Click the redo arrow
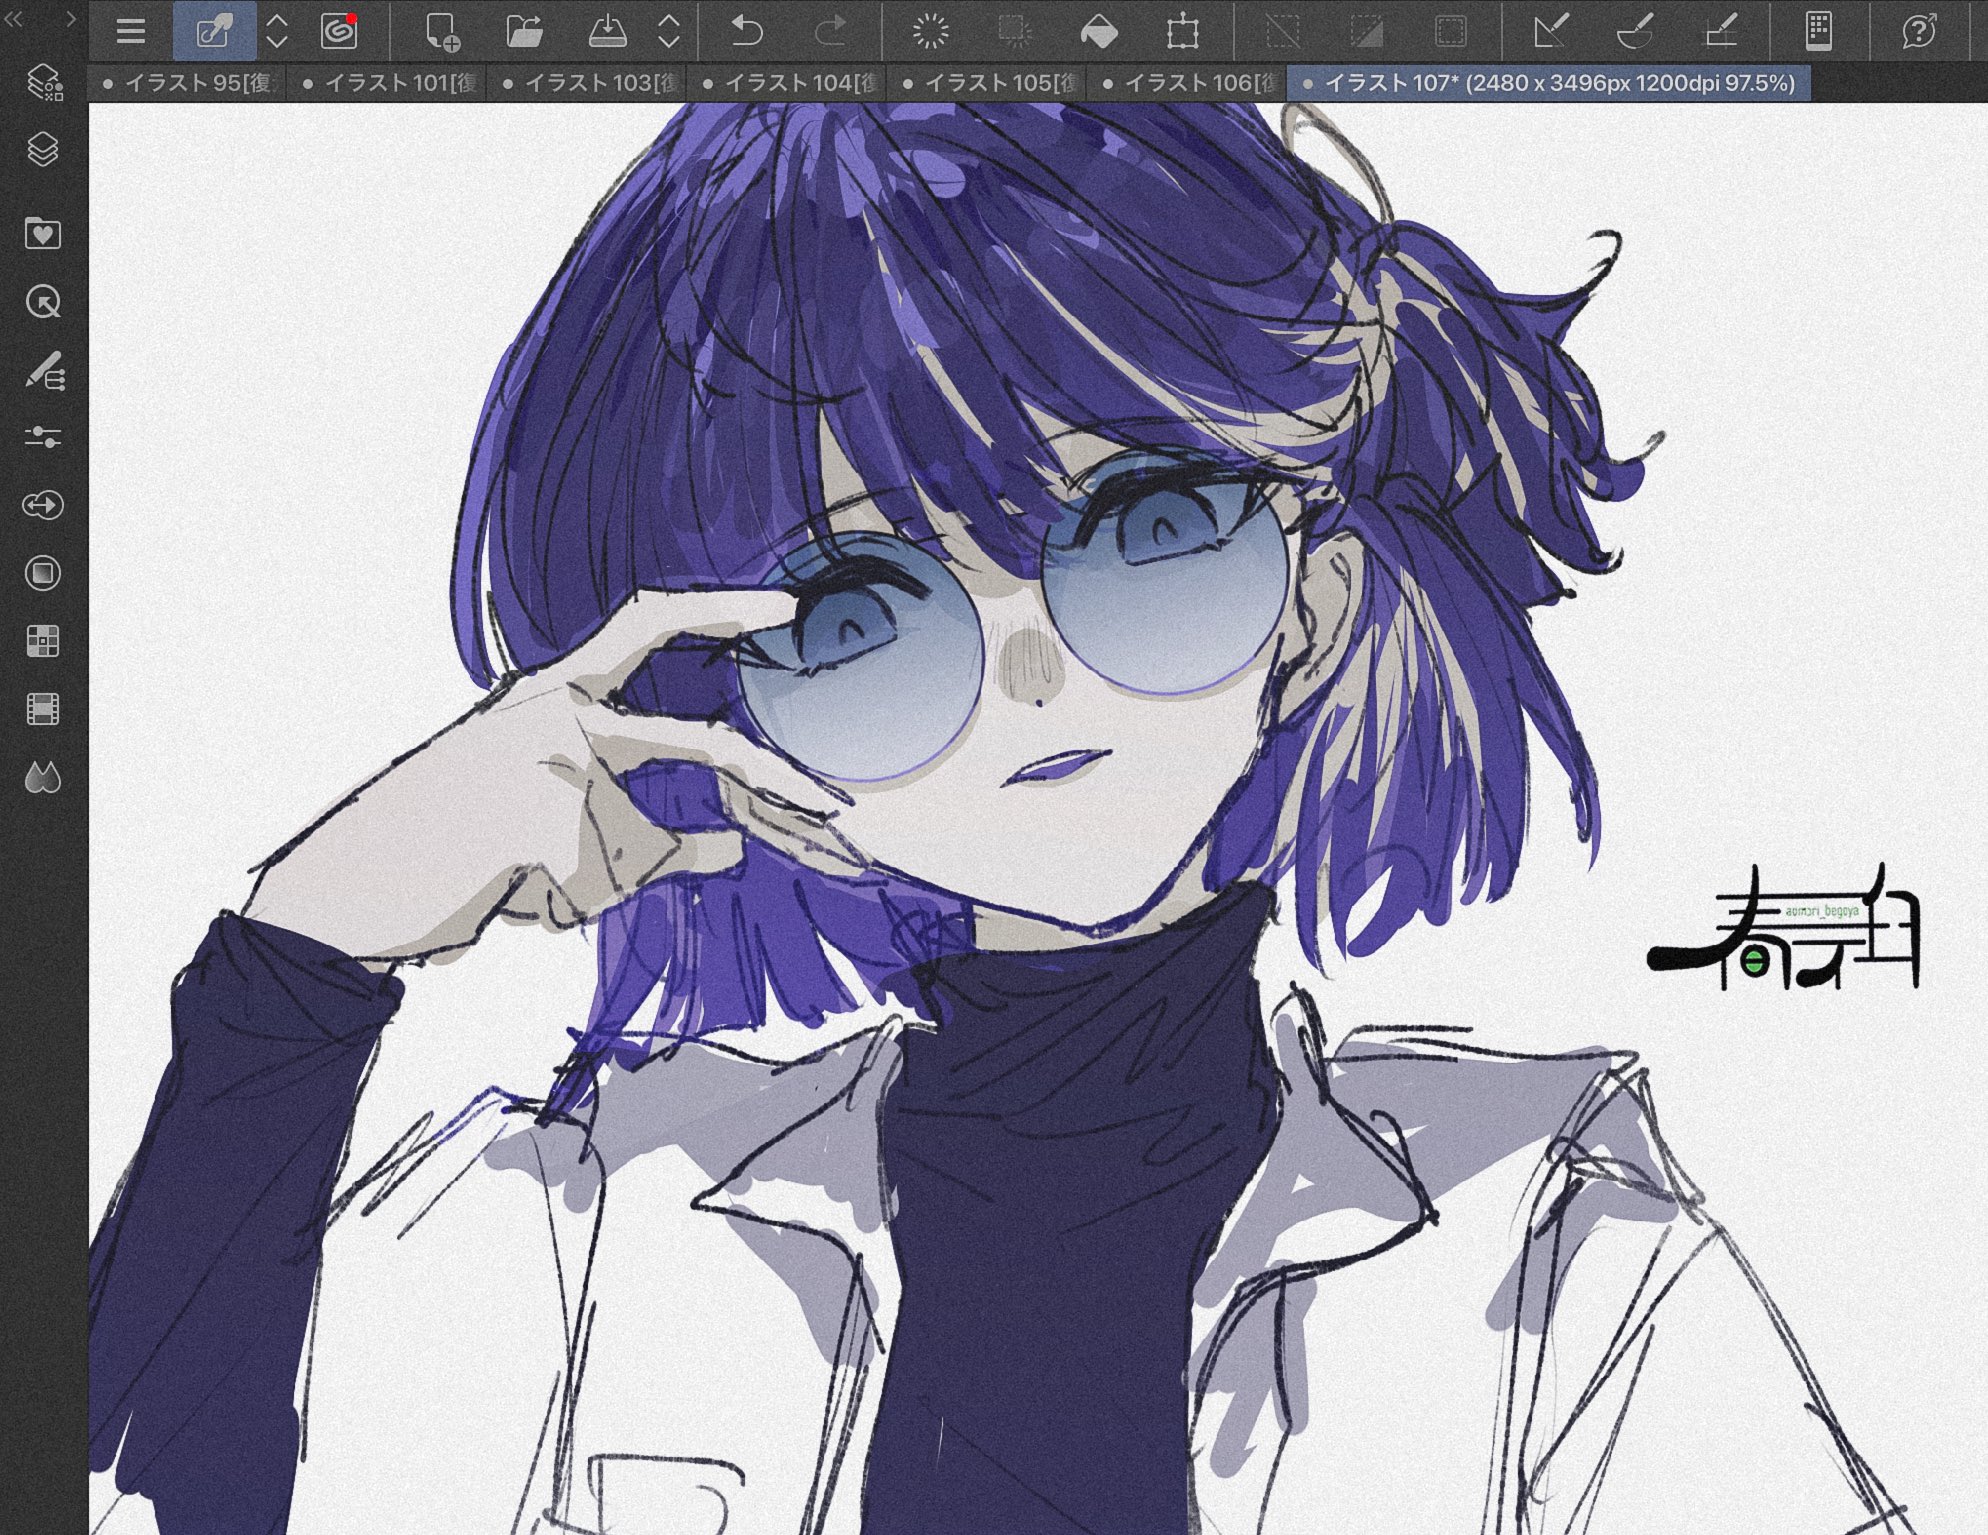Image resolution: width=1988 pixels, height=1535 pixels. click(830, 31)
